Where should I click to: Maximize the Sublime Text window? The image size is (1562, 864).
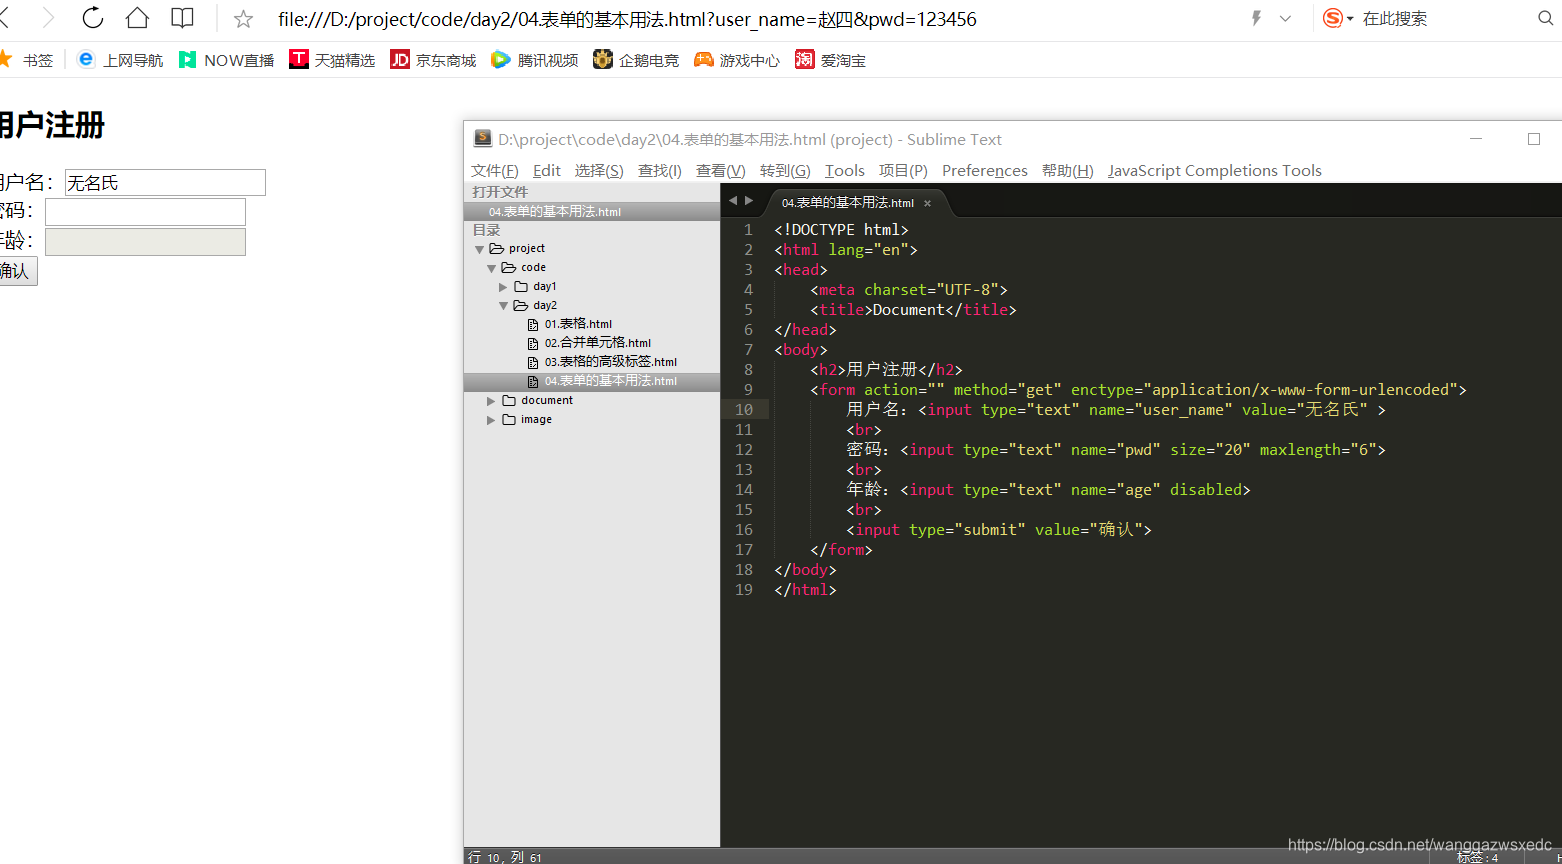1534,139
